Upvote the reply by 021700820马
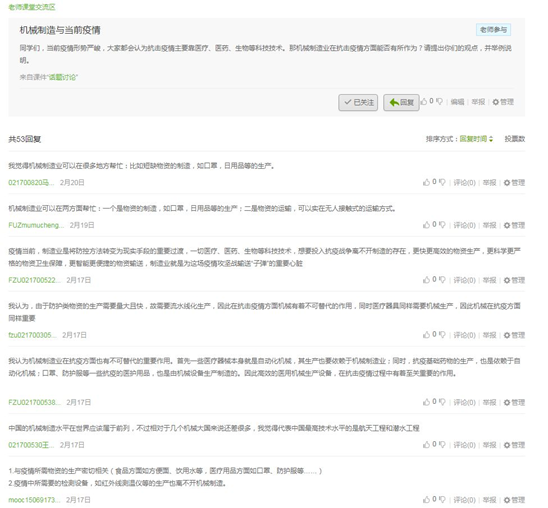The width and height of the screenshot is (548, 508). click(x=426, y=182)
